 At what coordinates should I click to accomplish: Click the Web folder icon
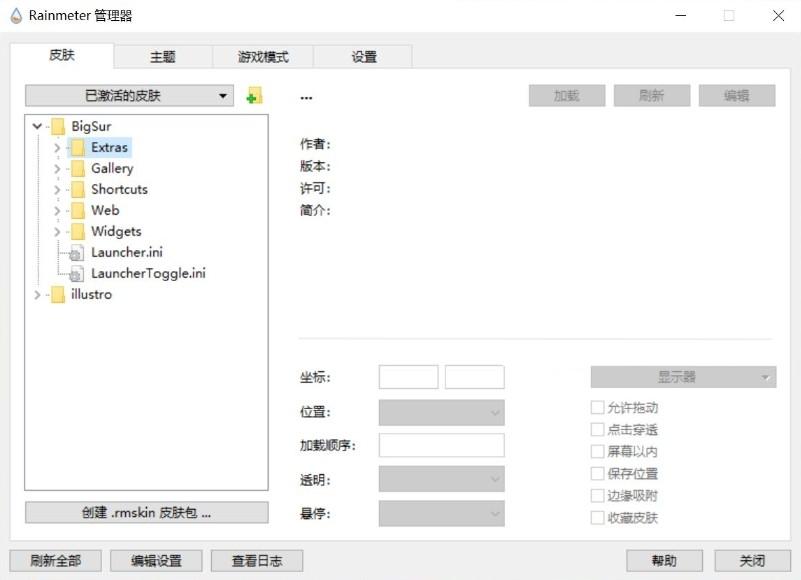click(78, 211)
